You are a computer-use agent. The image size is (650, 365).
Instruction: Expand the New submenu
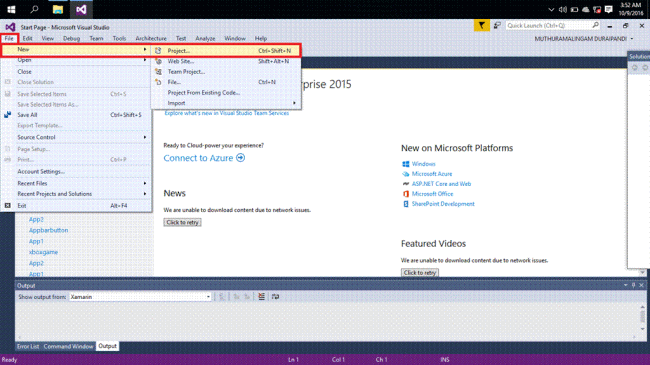76,49
